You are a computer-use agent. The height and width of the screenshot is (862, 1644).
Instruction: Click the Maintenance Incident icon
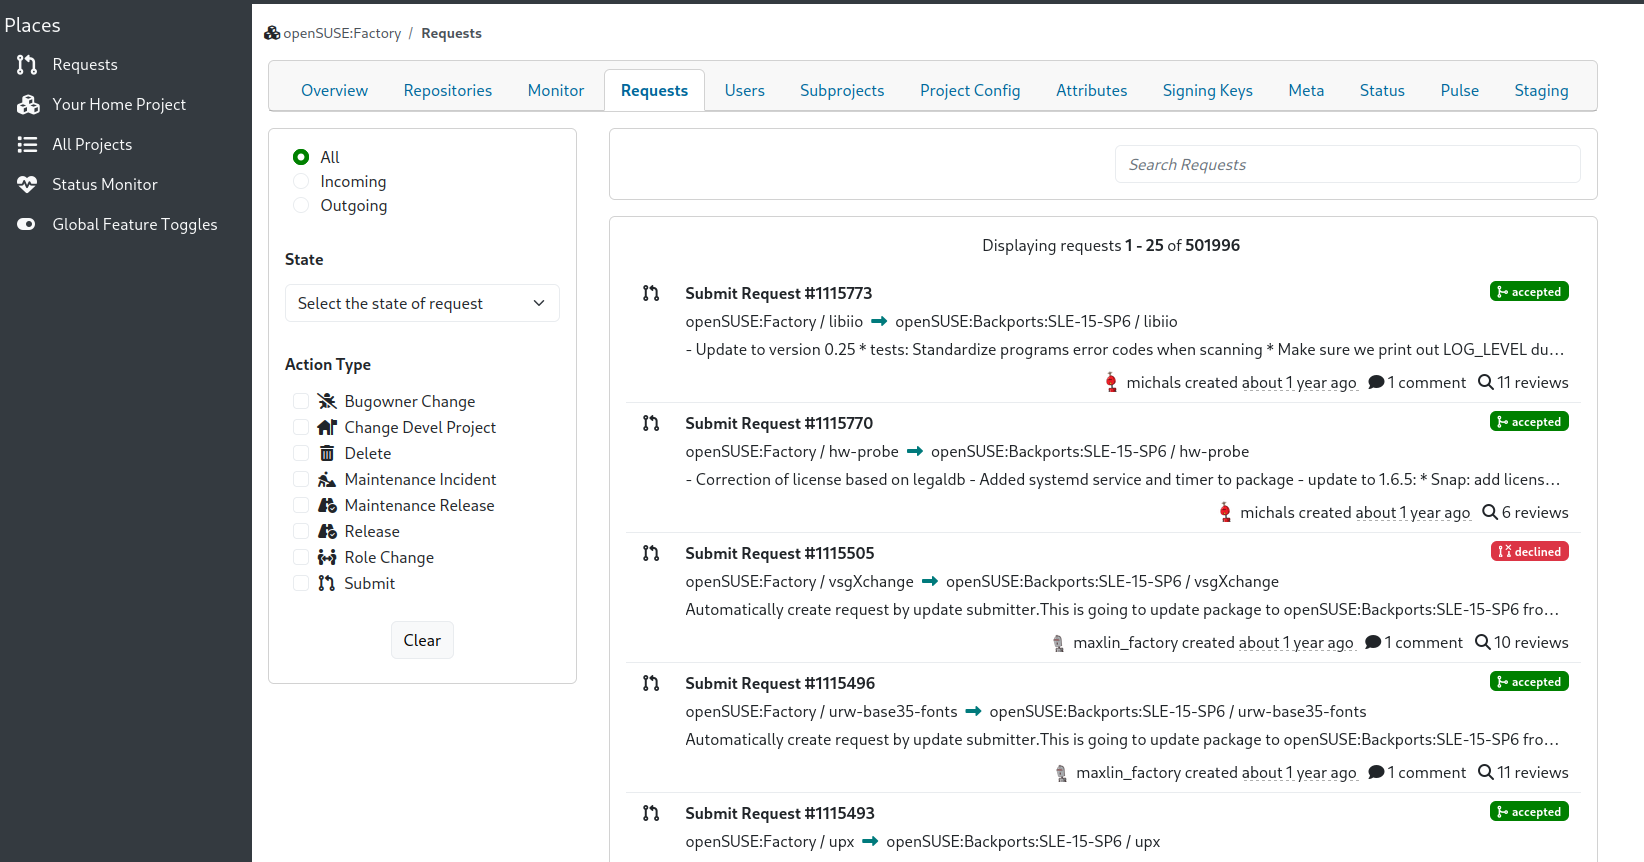click(x=327, y=479)
